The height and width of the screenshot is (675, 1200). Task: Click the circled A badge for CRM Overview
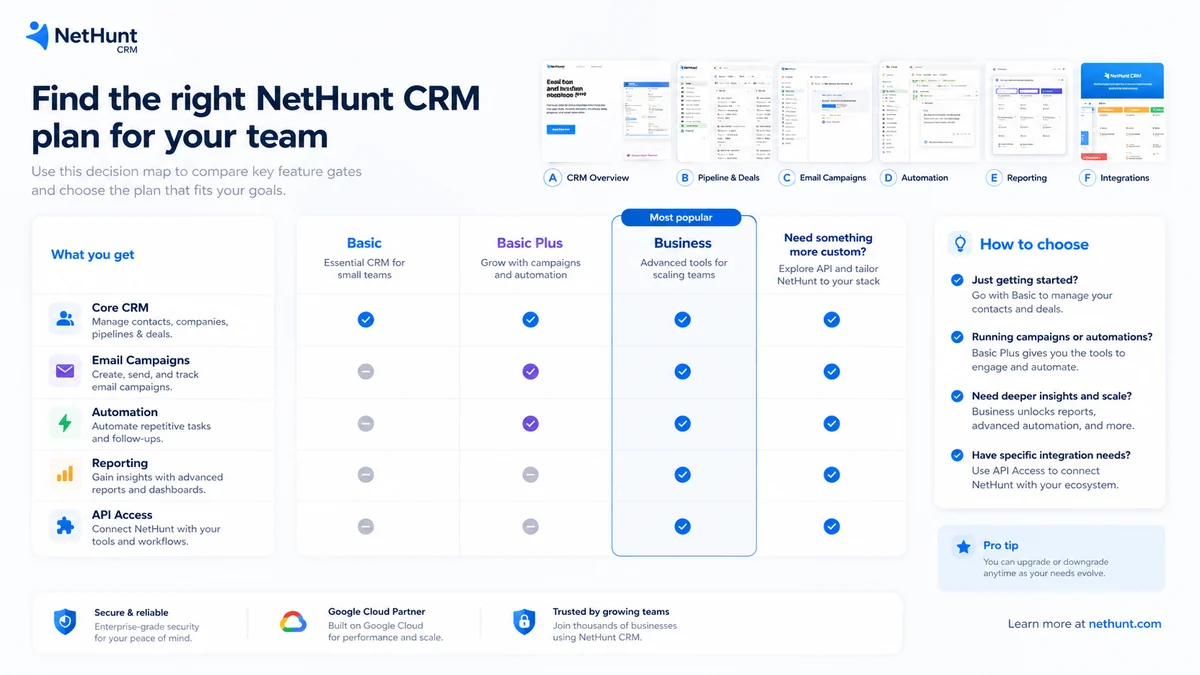[552, 178]
